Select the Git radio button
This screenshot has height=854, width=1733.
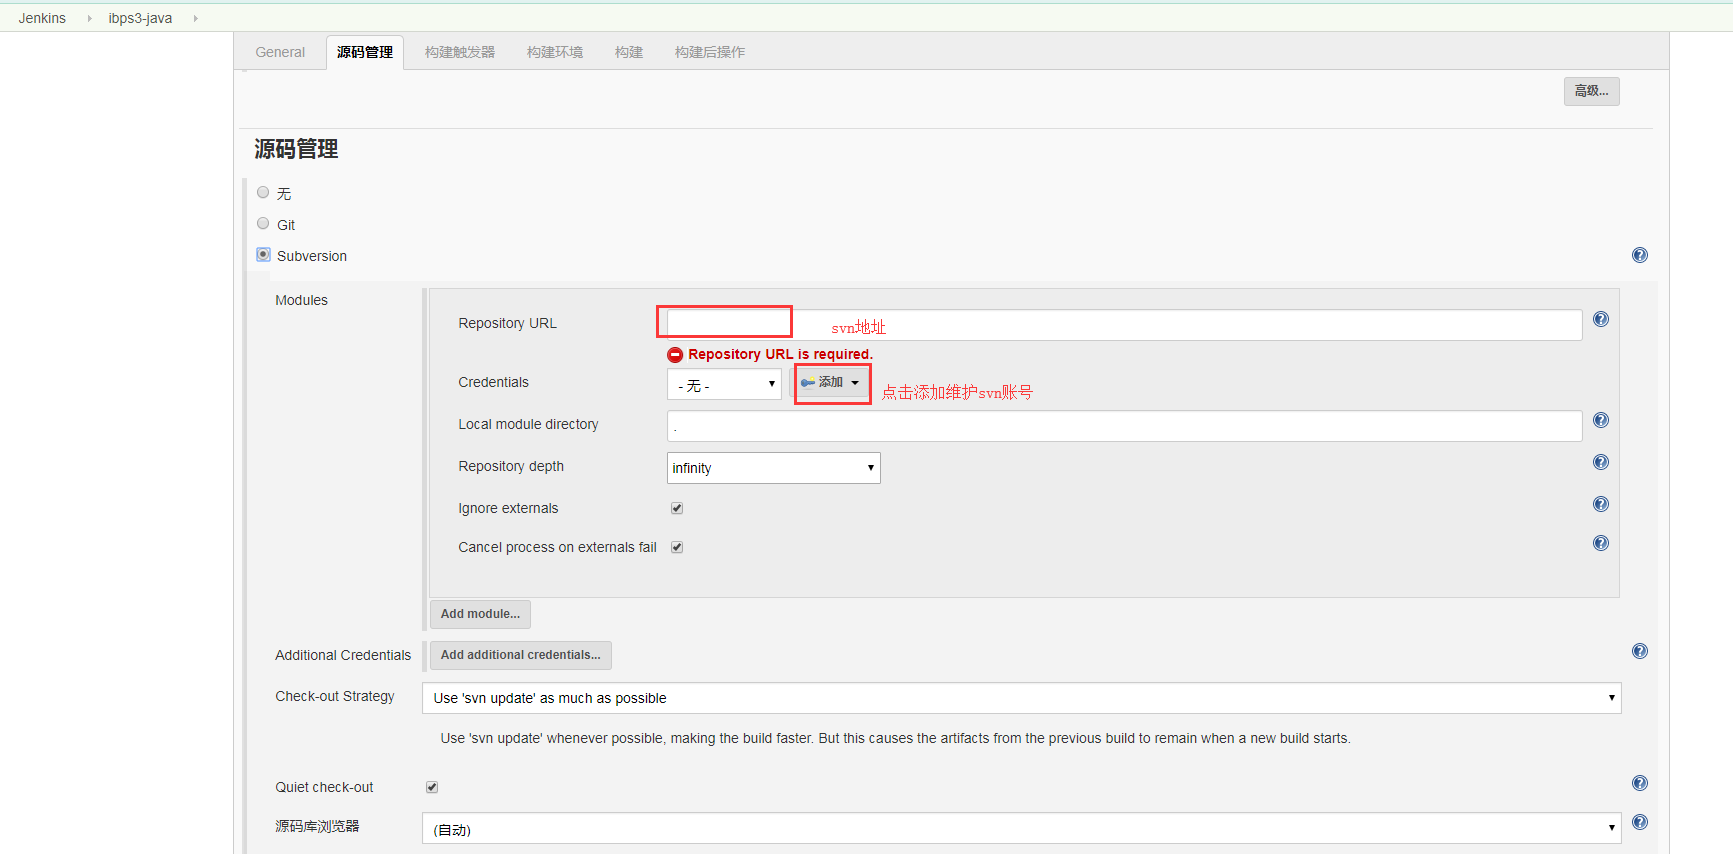[x=263, y=224]
